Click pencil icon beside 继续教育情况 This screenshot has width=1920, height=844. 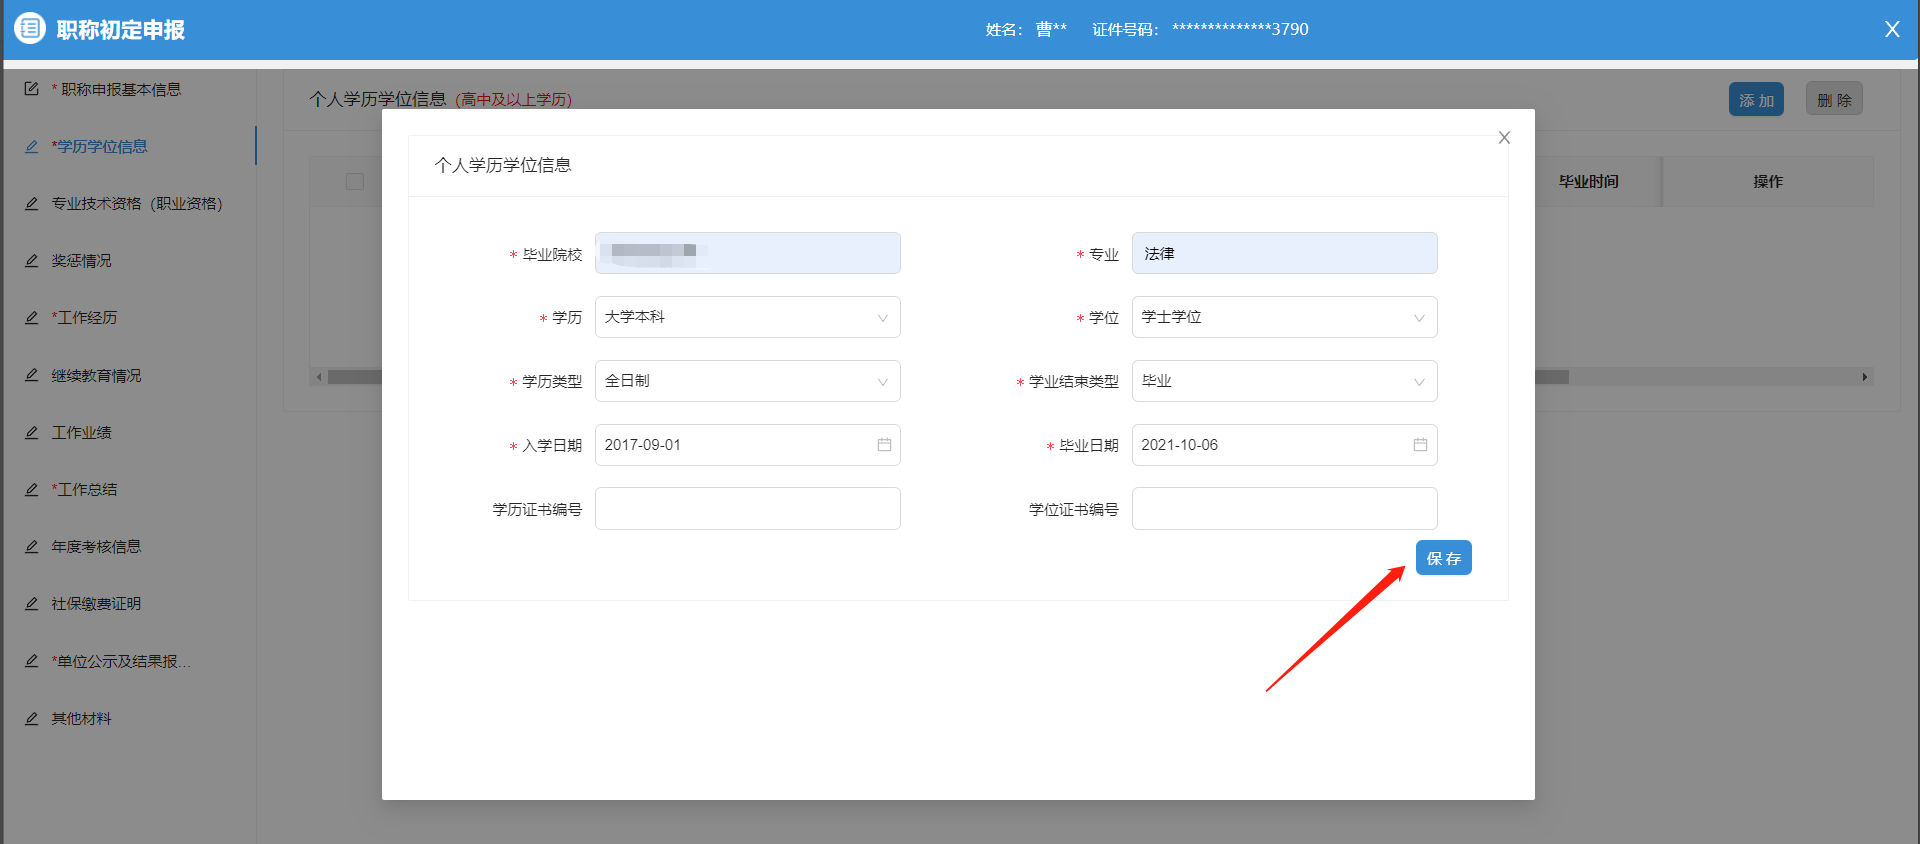coord(31,375)
